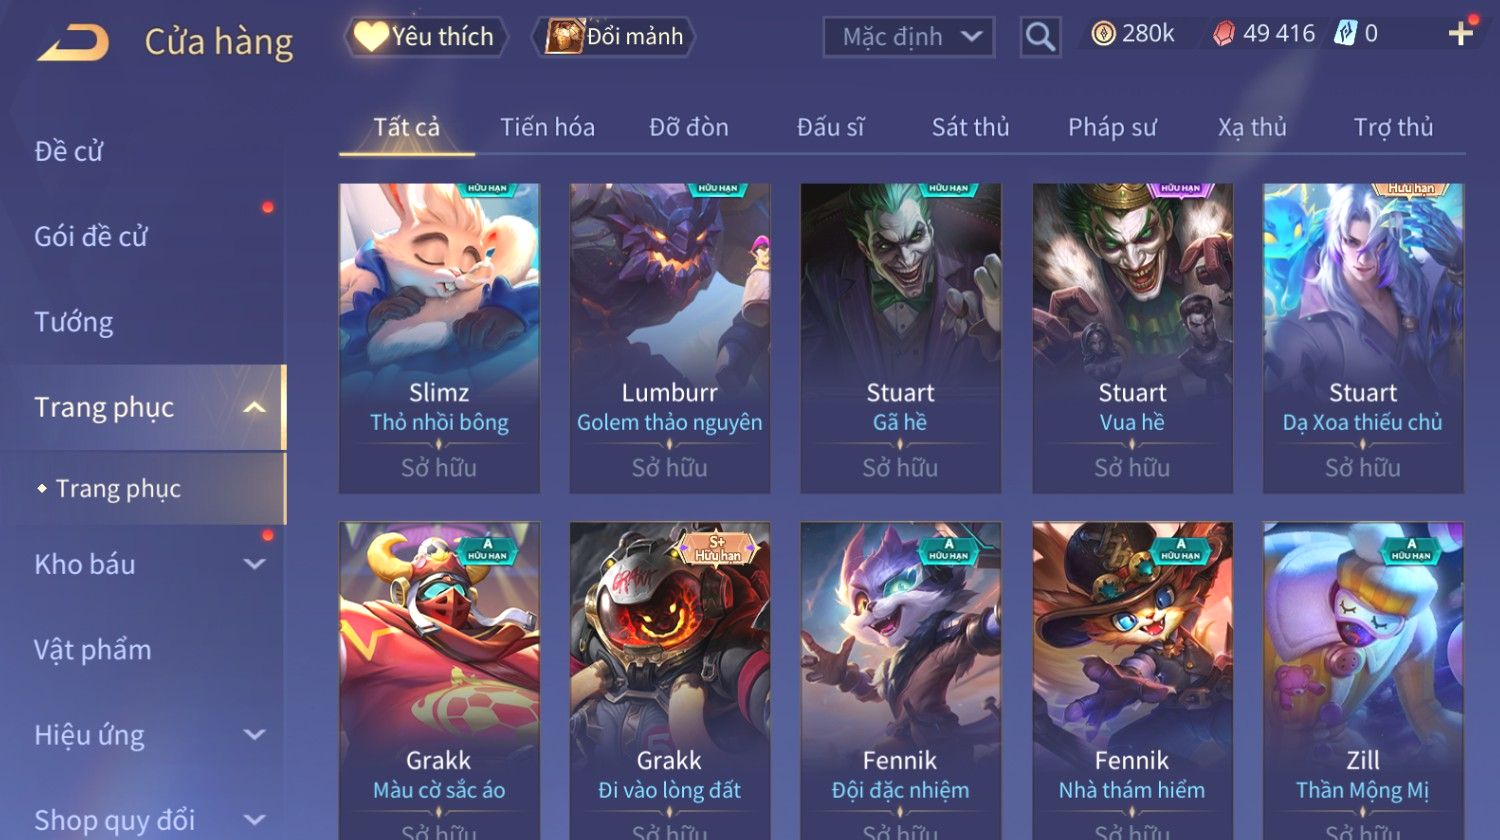Click the red gem currency icon
The width and height of the screenshot is (1500, 840).
click(x=1223, y=34)
